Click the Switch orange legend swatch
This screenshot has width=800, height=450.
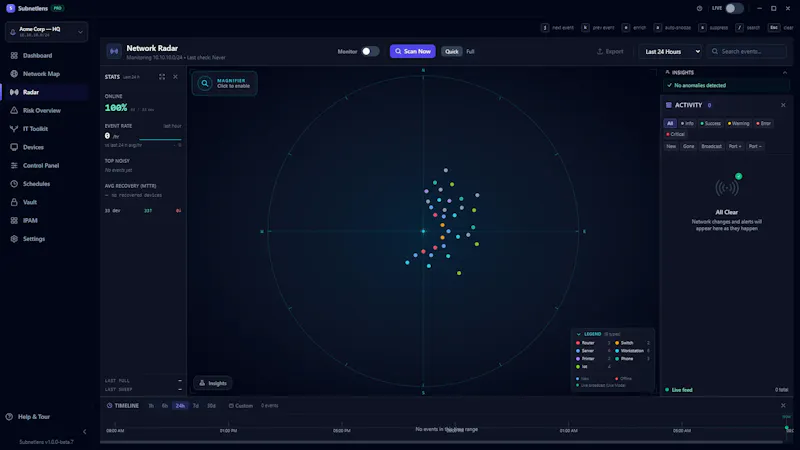pos(617,343)
